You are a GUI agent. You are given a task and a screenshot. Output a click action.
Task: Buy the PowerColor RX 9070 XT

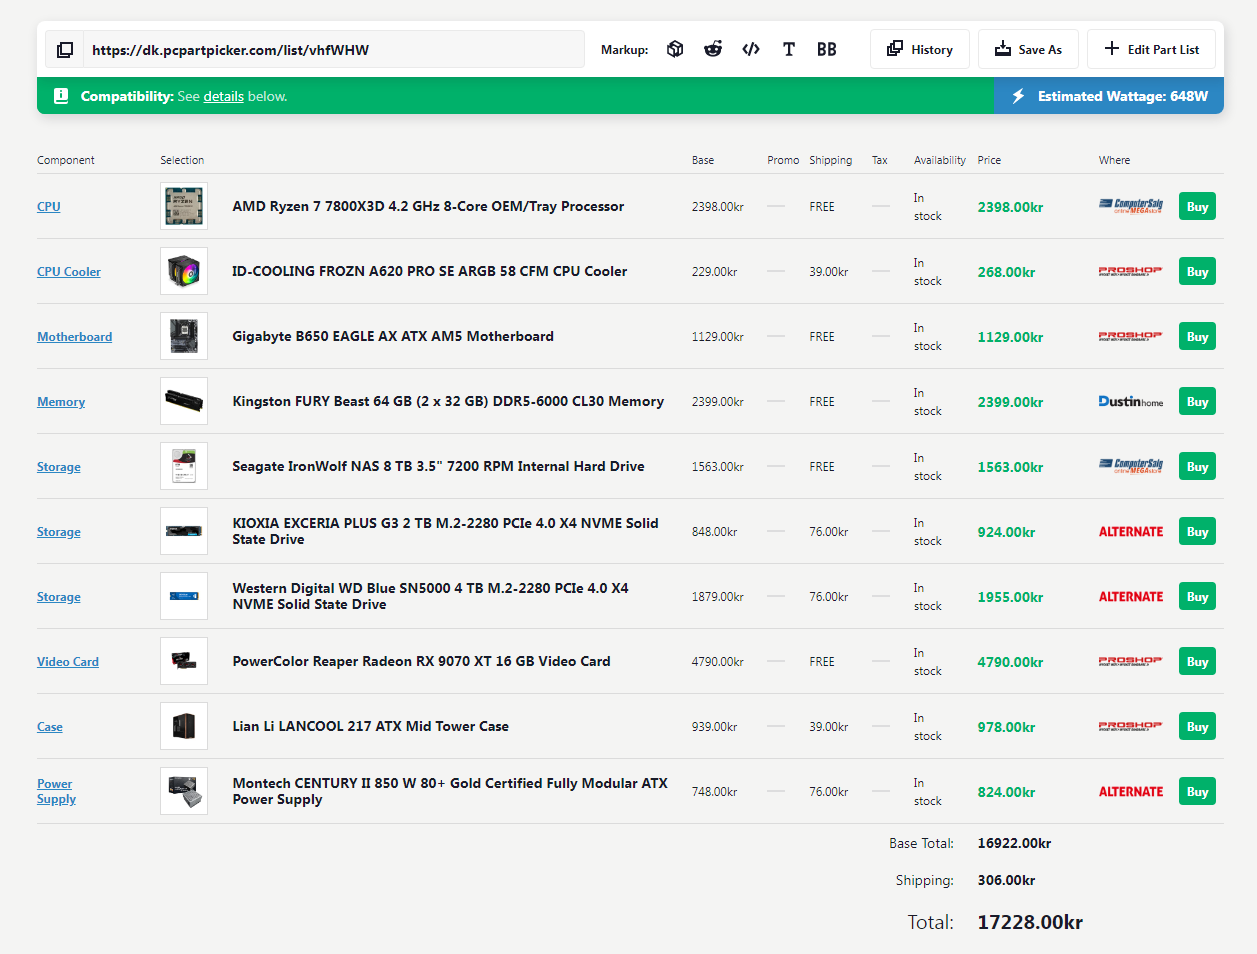tap(1197, 661)
